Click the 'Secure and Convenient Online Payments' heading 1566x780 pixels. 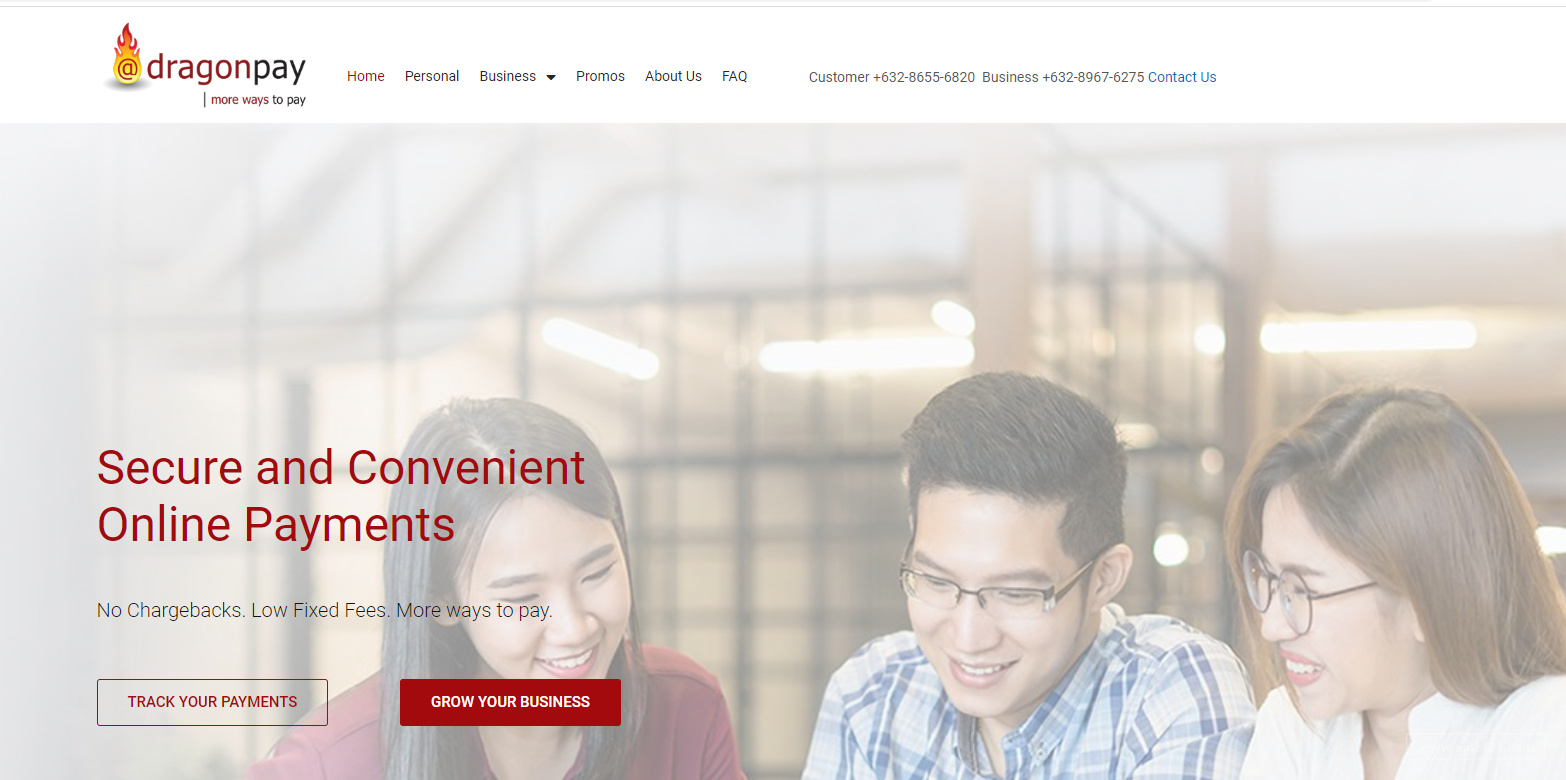(341, 496)
